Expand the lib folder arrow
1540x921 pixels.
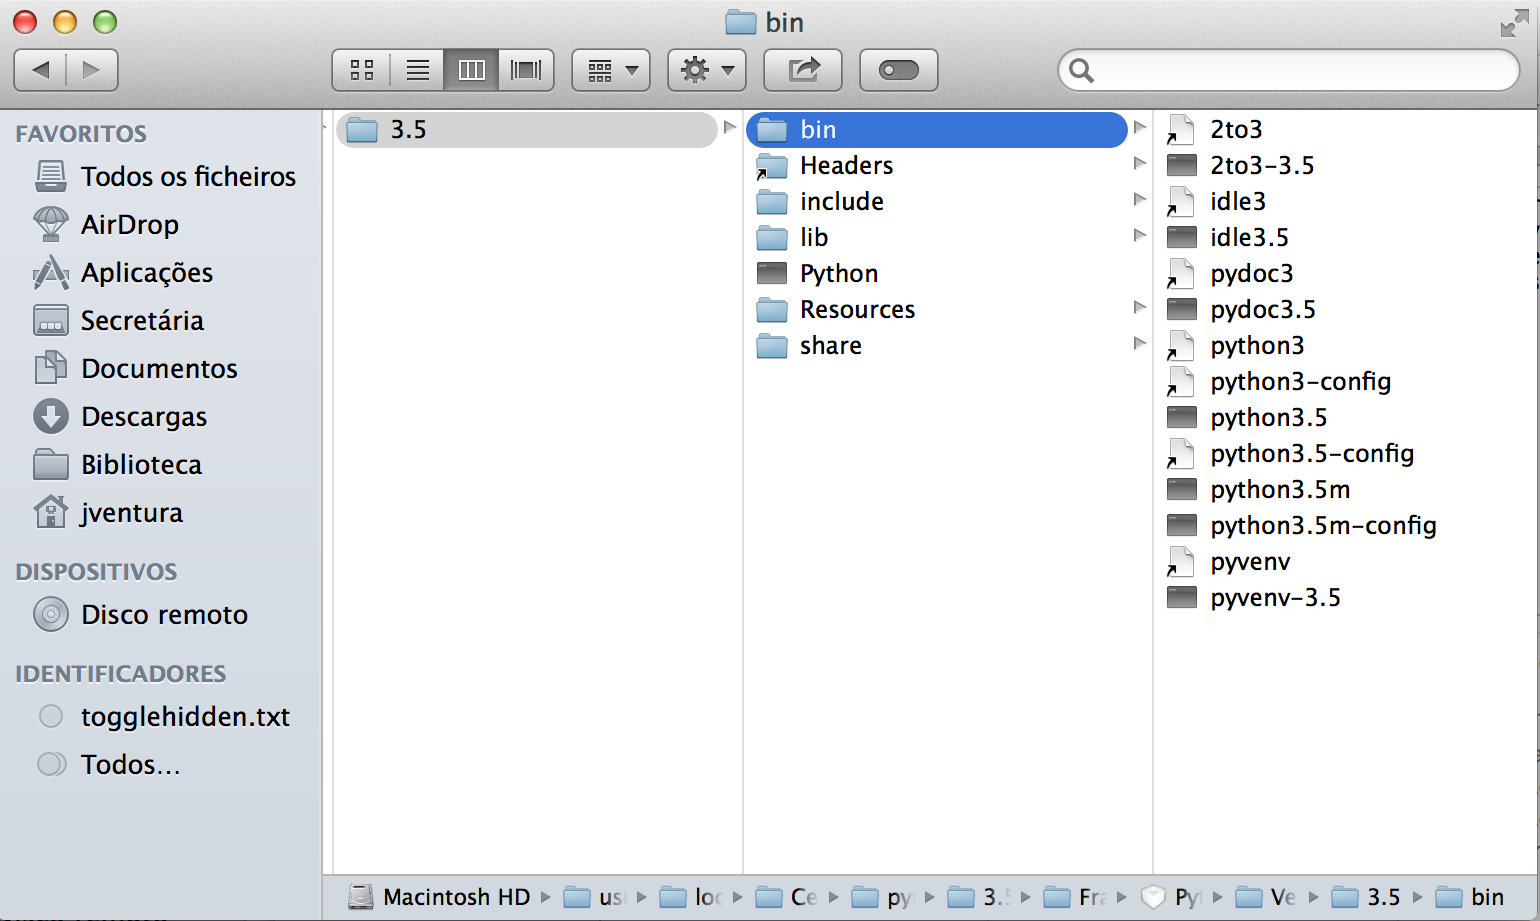(1139, 236)
